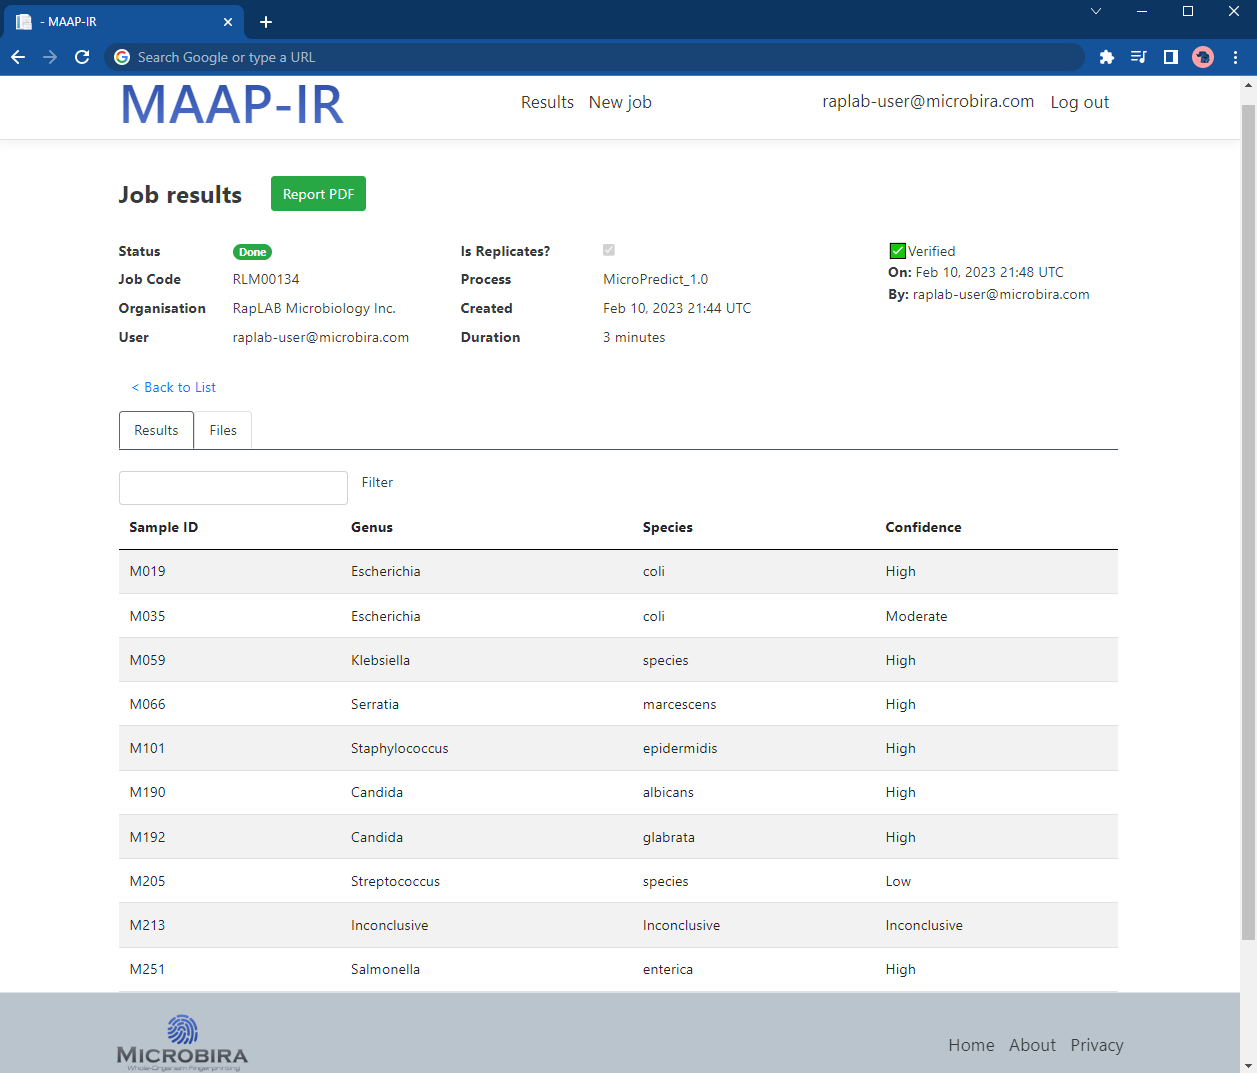The image size is (1257, 1073).
Task: Open the browser extensions puzzle icon
Action: [x=1106, y=57]
